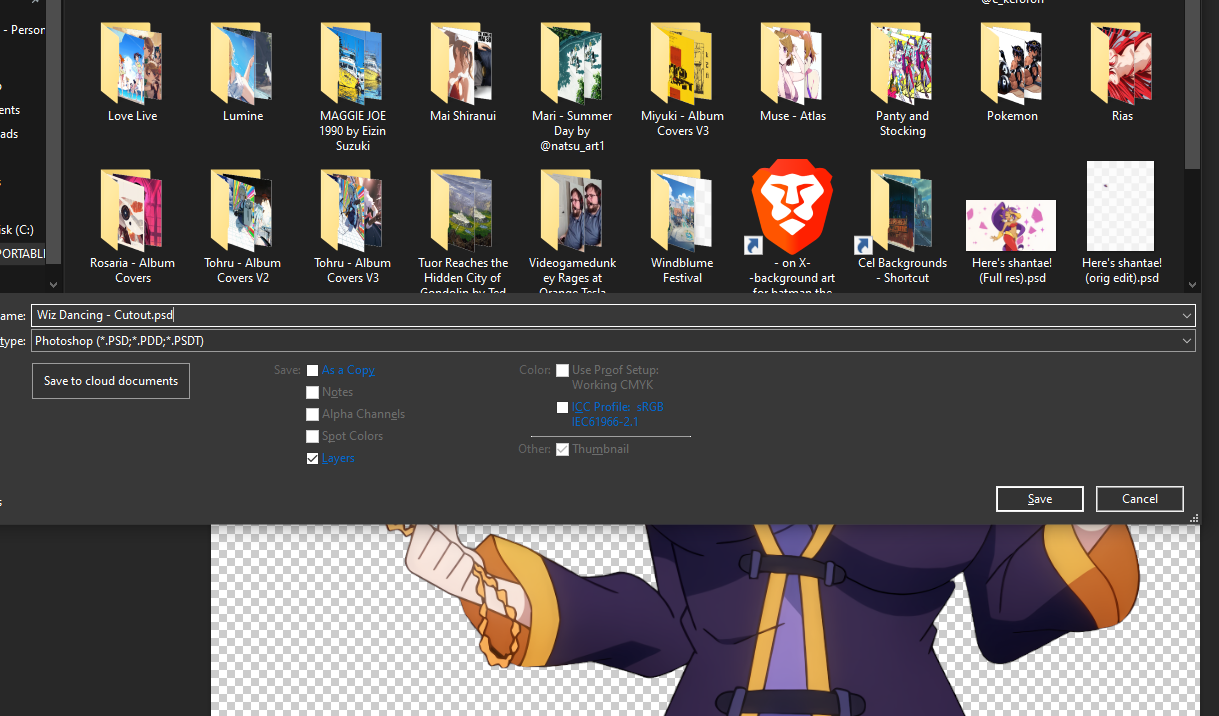This screenshot has height=716, width=1219.
Task: Cancel the save dialog
Action: (1140, 499)
